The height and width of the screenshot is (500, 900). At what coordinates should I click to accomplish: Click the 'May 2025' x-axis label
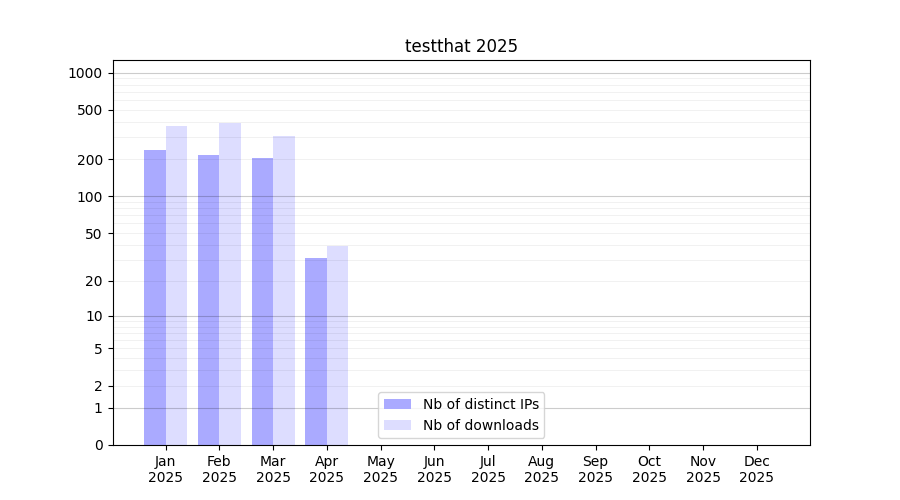(381, 469)
